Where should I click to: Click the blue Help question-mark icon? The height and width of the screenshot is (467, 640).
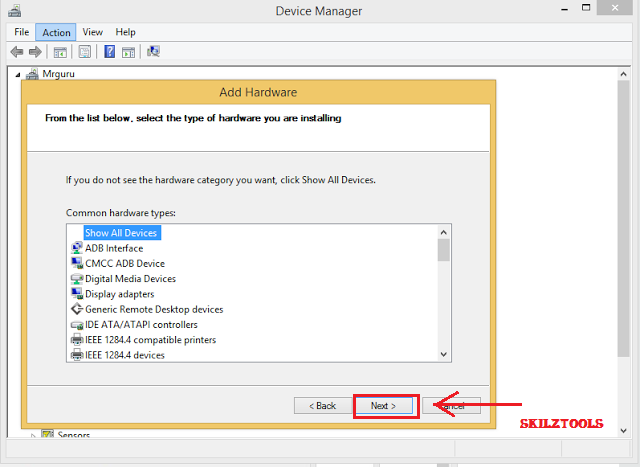109,51
